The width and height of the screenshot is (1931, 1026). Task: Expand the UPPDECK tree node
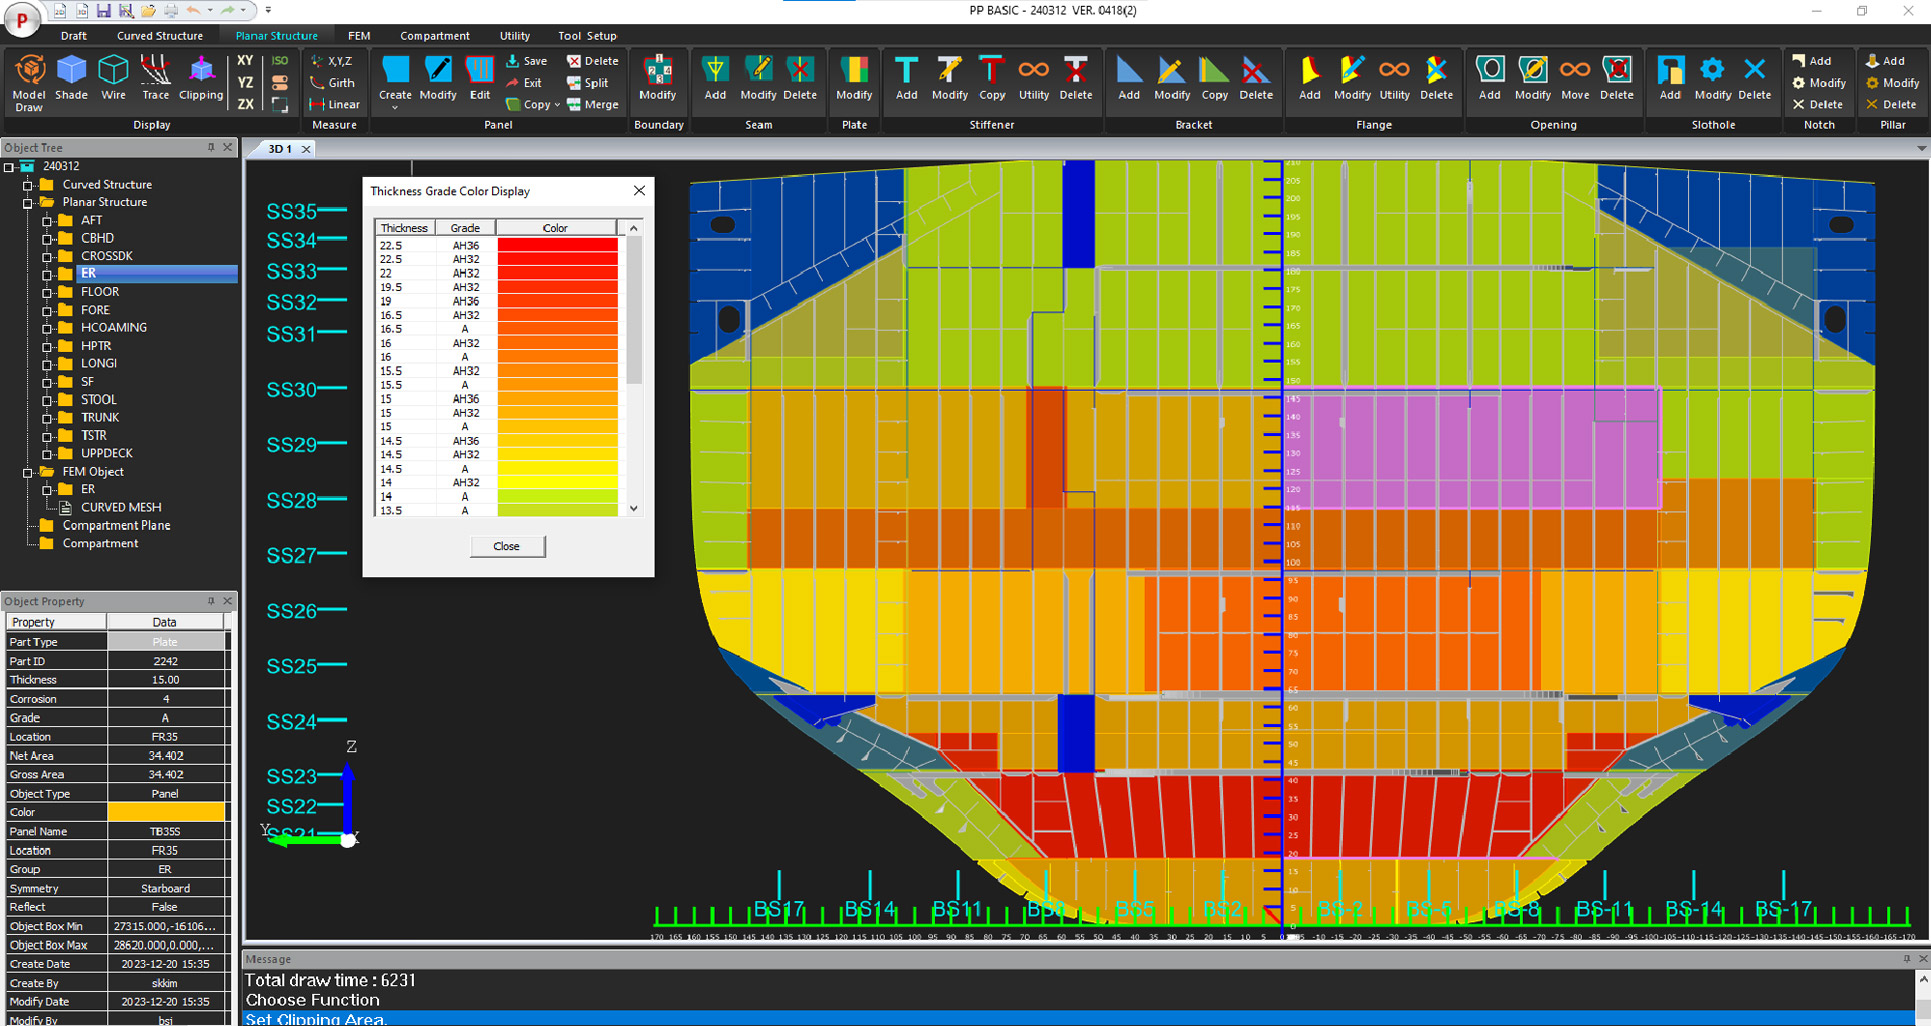coord(47,454)
